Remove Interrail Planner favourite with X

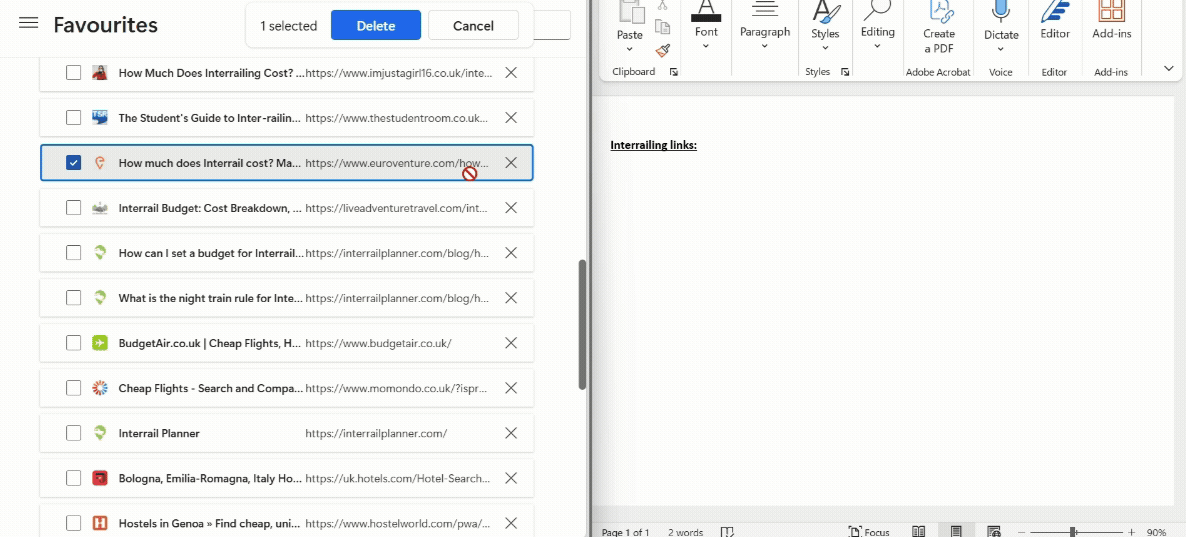pos(511,433)
